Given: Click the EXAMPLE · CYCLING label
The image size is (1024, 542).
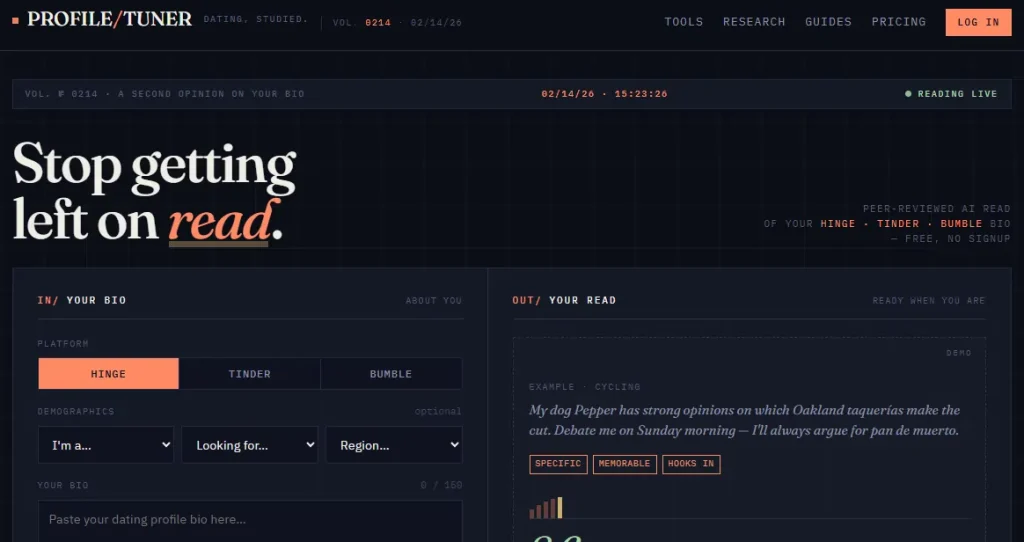Looking at the screenshot, I should 584,387.
